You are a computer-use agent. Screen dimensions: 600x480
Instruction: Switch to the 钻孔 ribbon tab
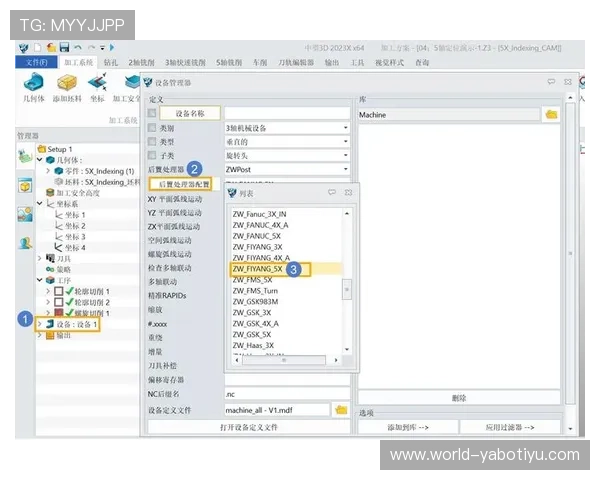(x=111, y=62)
